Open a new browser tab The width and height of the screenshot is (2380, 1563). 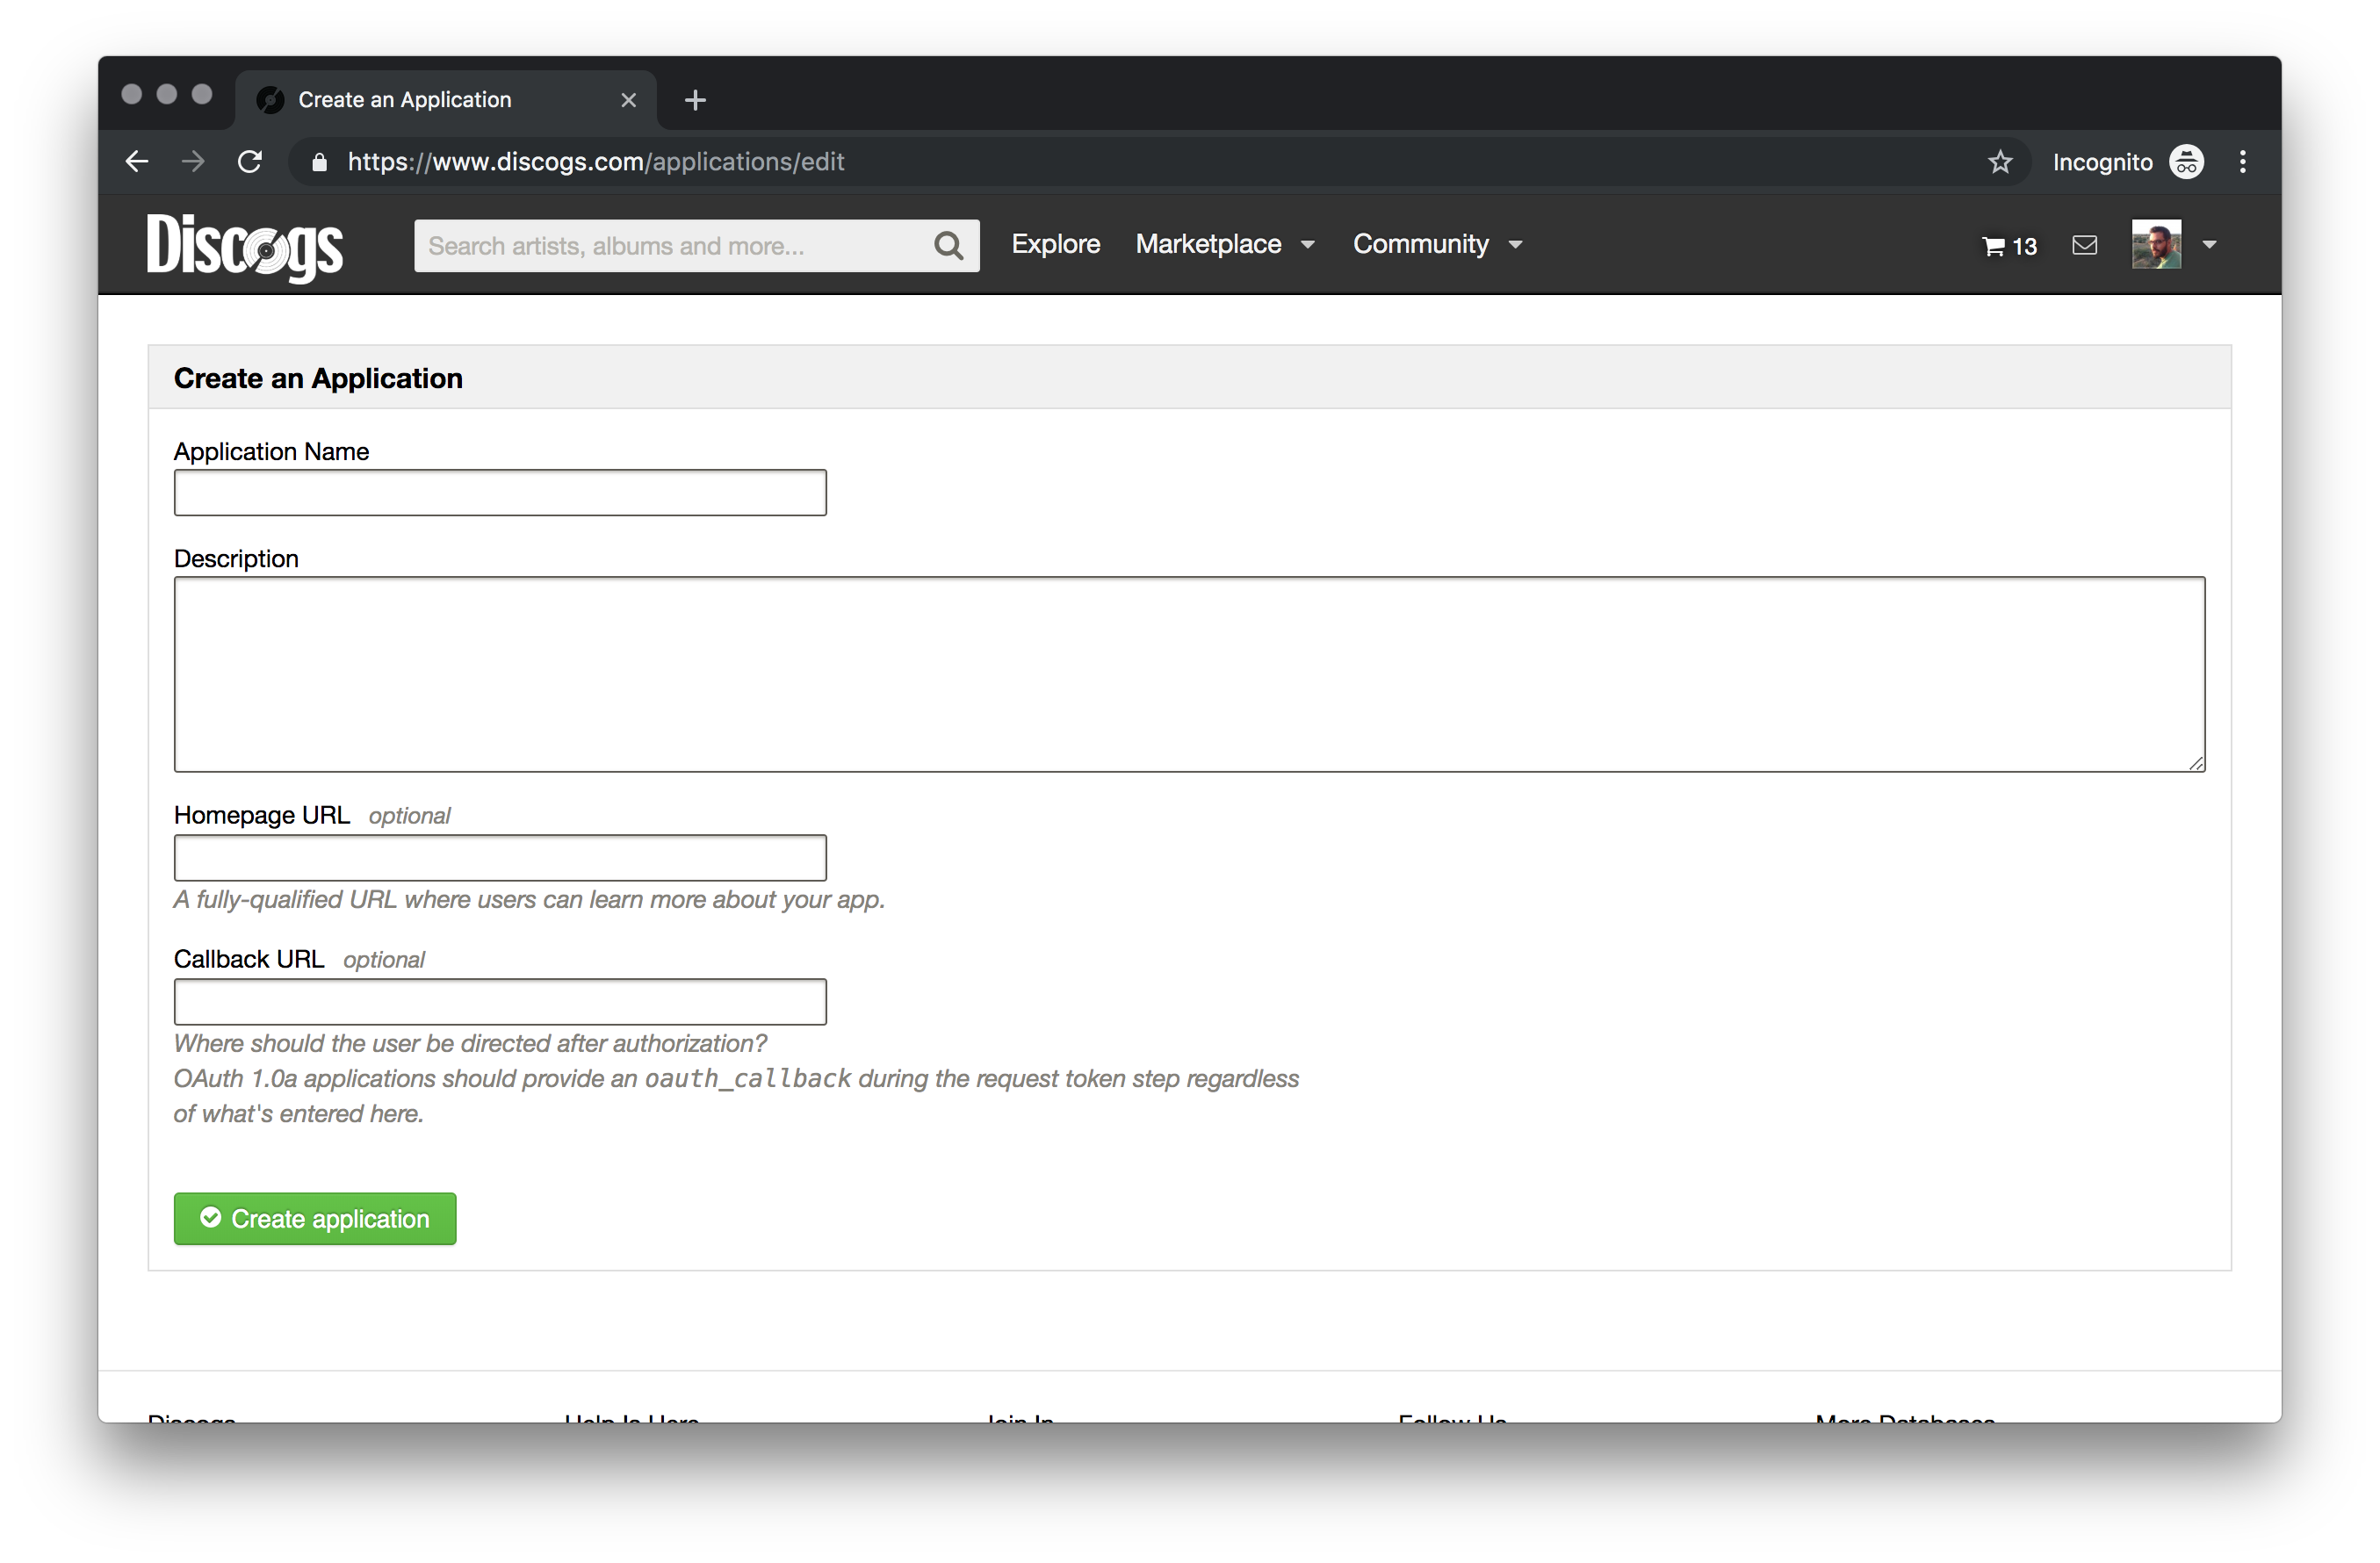(x=695, y=100)
